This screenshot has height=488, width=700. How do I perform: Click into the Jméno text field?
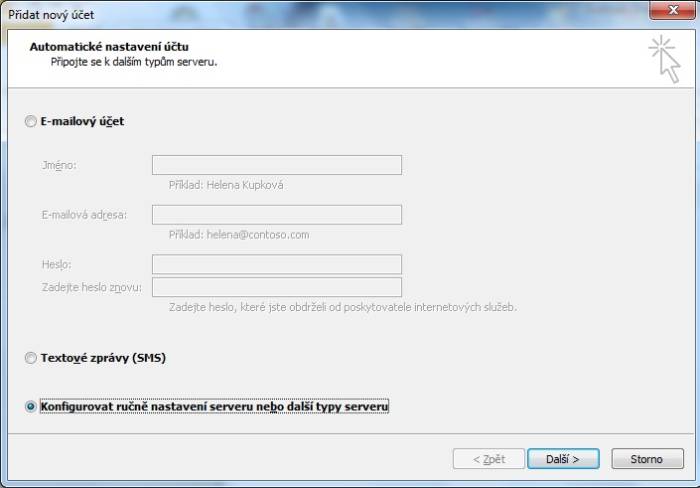click(277, 165)
